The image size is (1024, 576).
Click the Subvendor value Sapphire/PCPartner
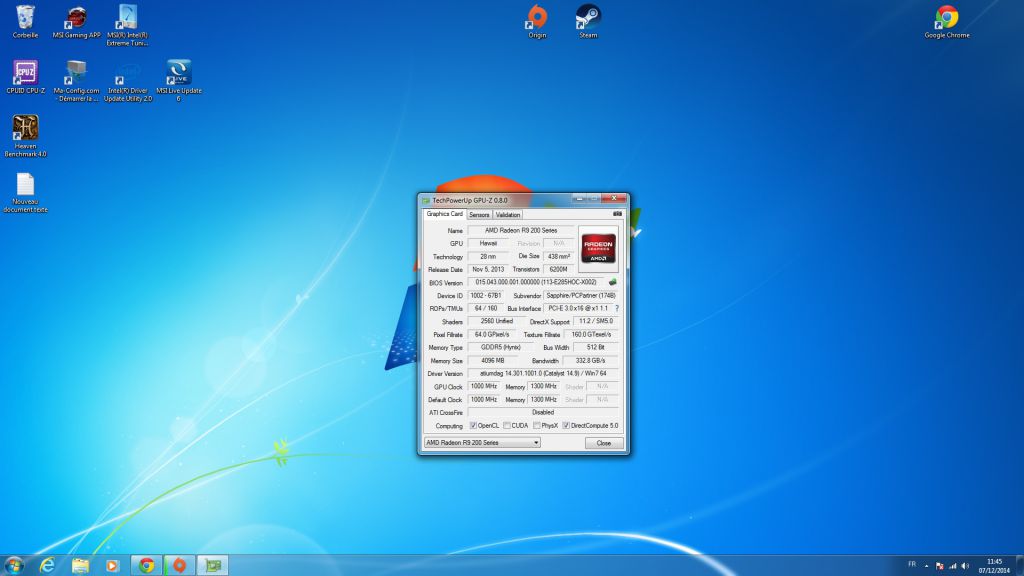coord(581,296)
